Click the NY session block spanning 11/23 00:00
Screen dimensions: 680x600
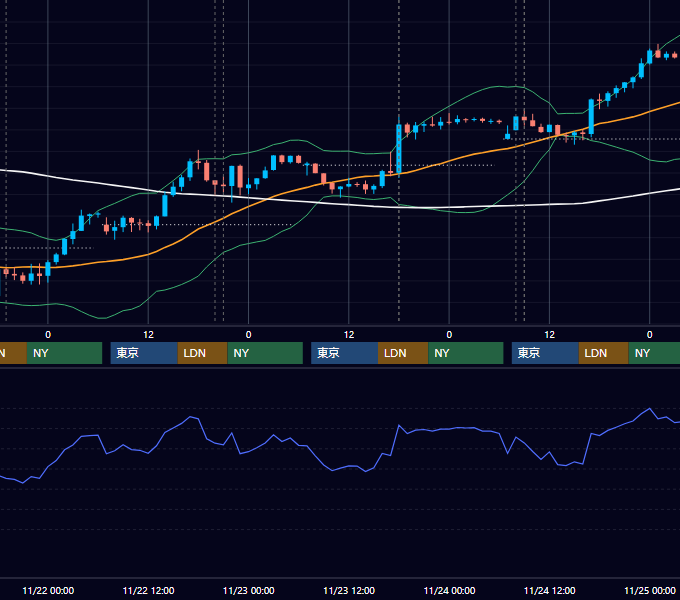click(x=265, y=353)
